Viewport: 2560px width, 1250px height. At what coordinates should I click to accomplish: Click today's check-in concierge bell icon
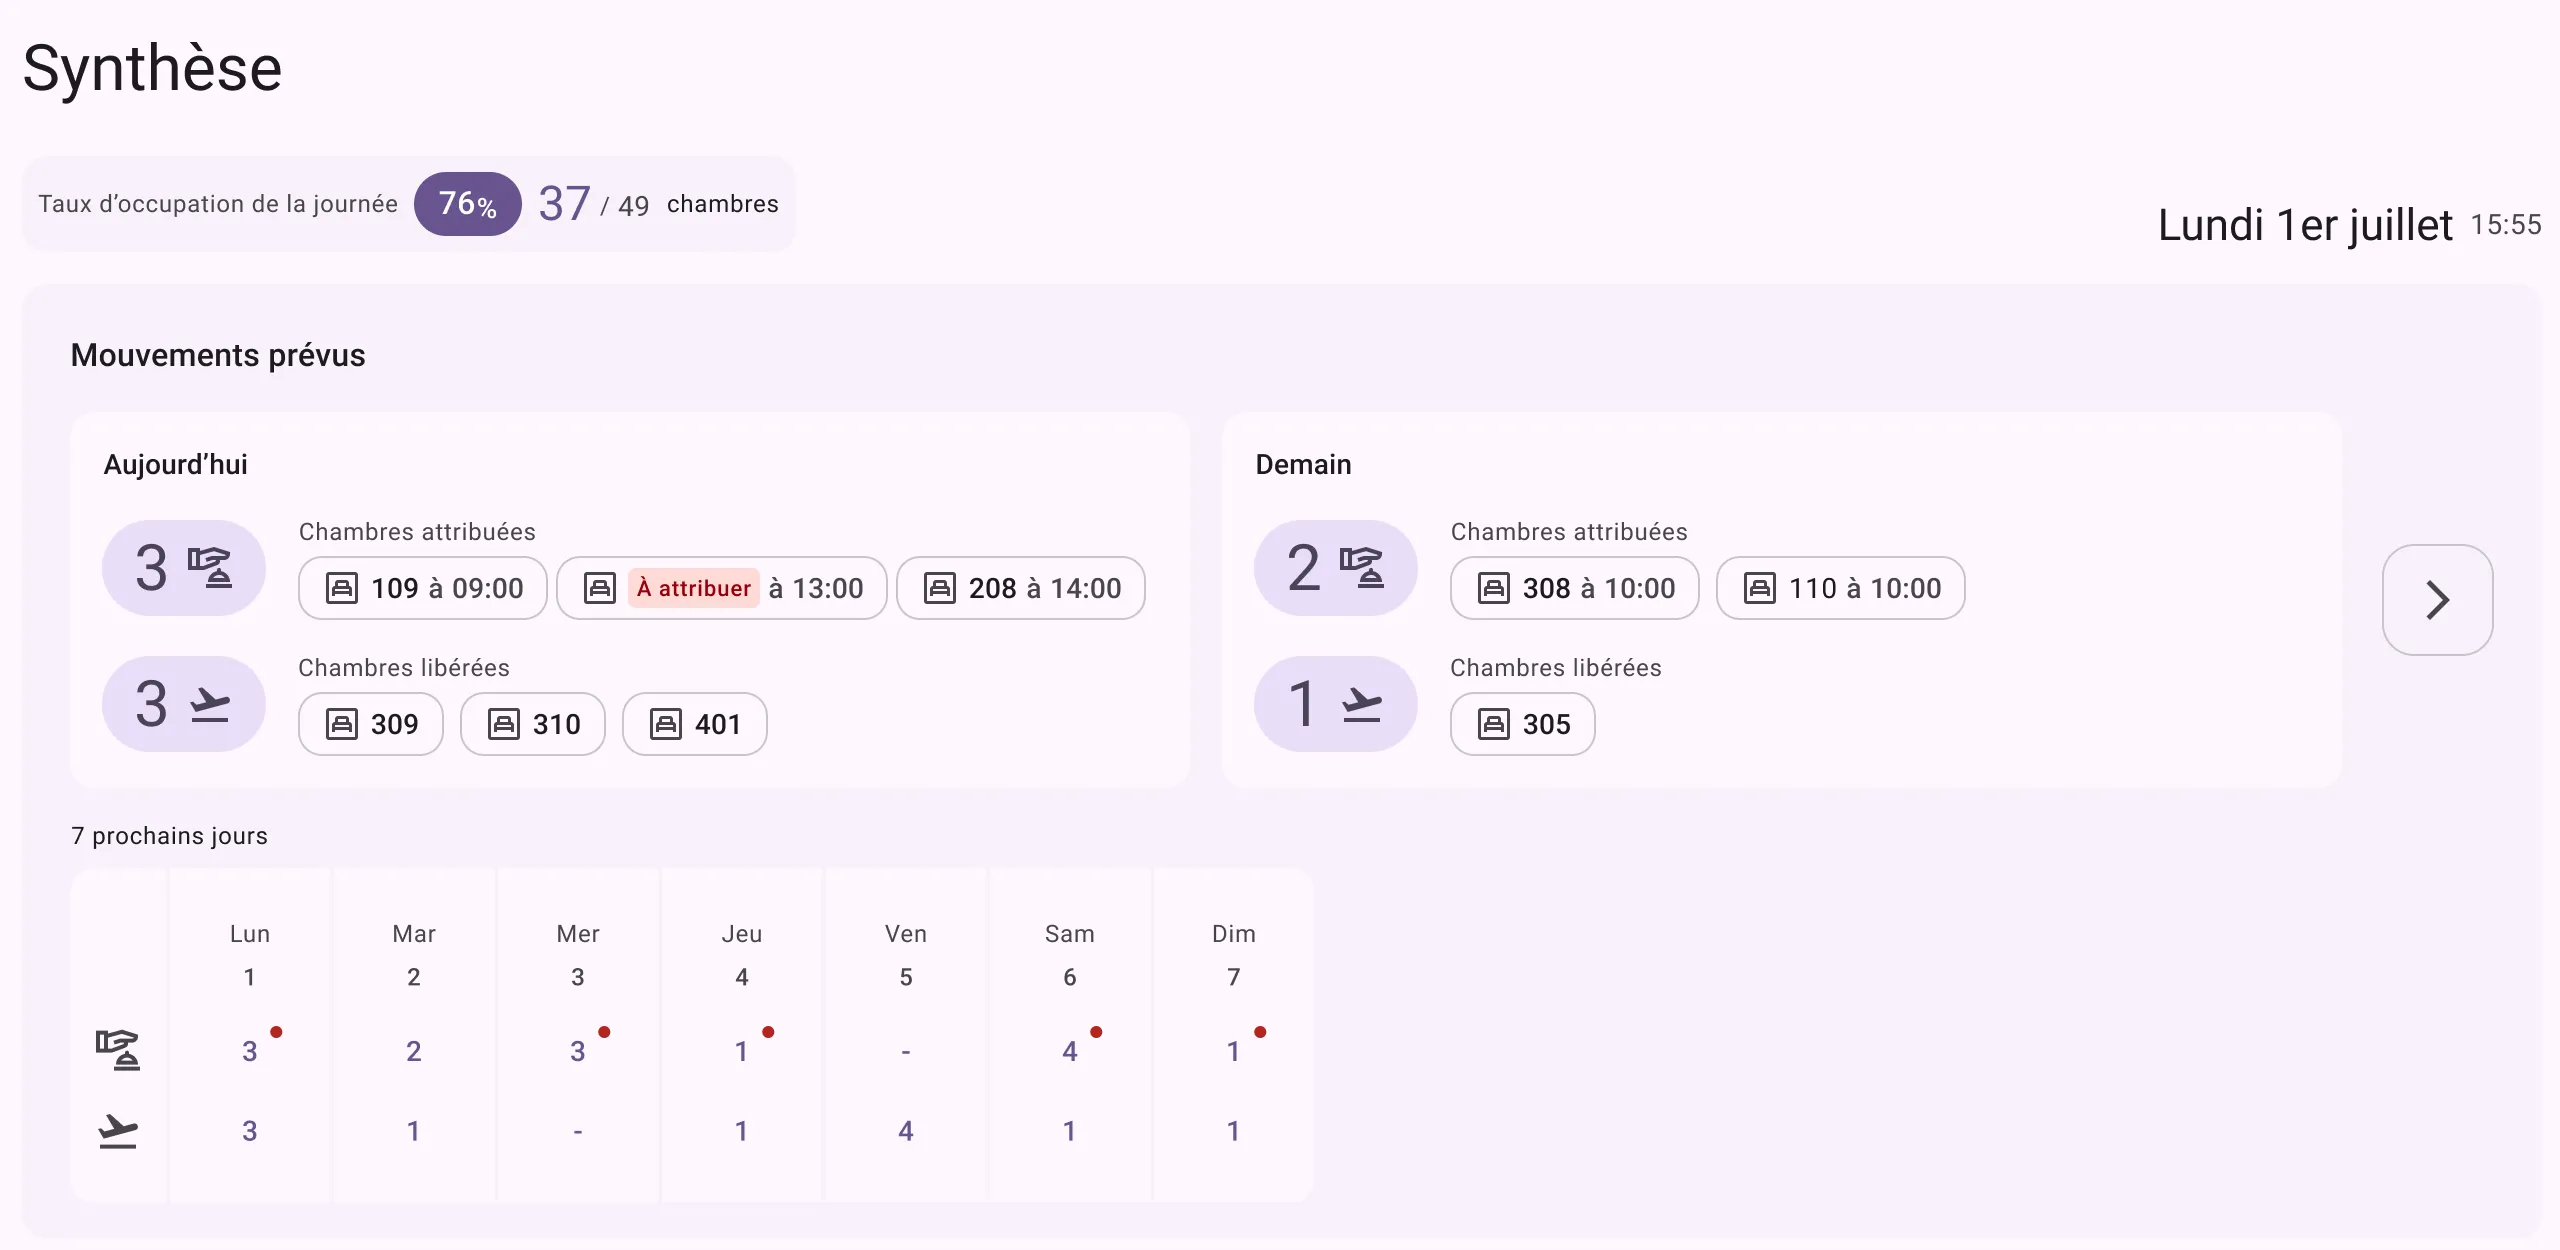211,567
